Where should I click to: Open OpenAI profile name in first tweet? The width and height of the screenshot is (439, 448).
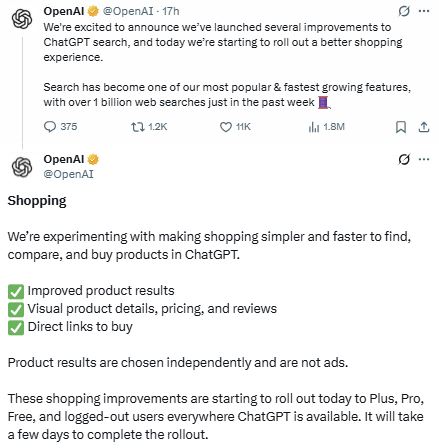click(x=64, y=11)
